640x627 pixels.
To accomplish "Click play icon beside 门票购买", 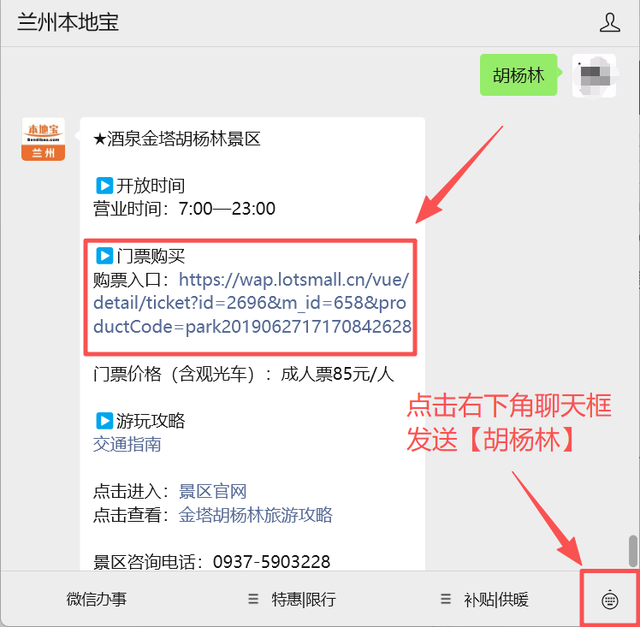I will [x=104, y=256].
